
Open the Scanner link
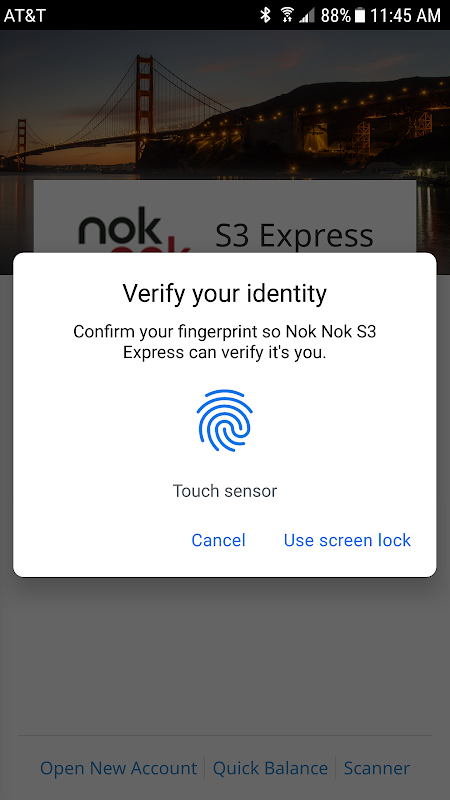pyautogui.click(x=377, y=768)
